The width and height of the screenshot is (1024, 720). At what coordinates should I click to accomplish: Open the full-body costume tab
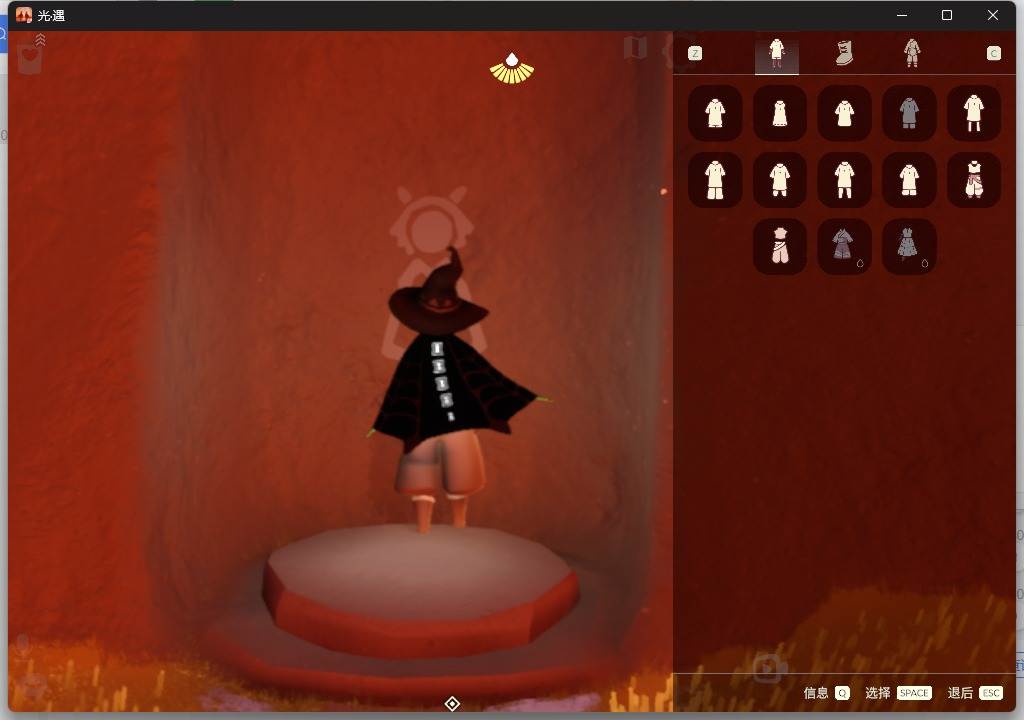pyautogui.click(x=912, y=53)
